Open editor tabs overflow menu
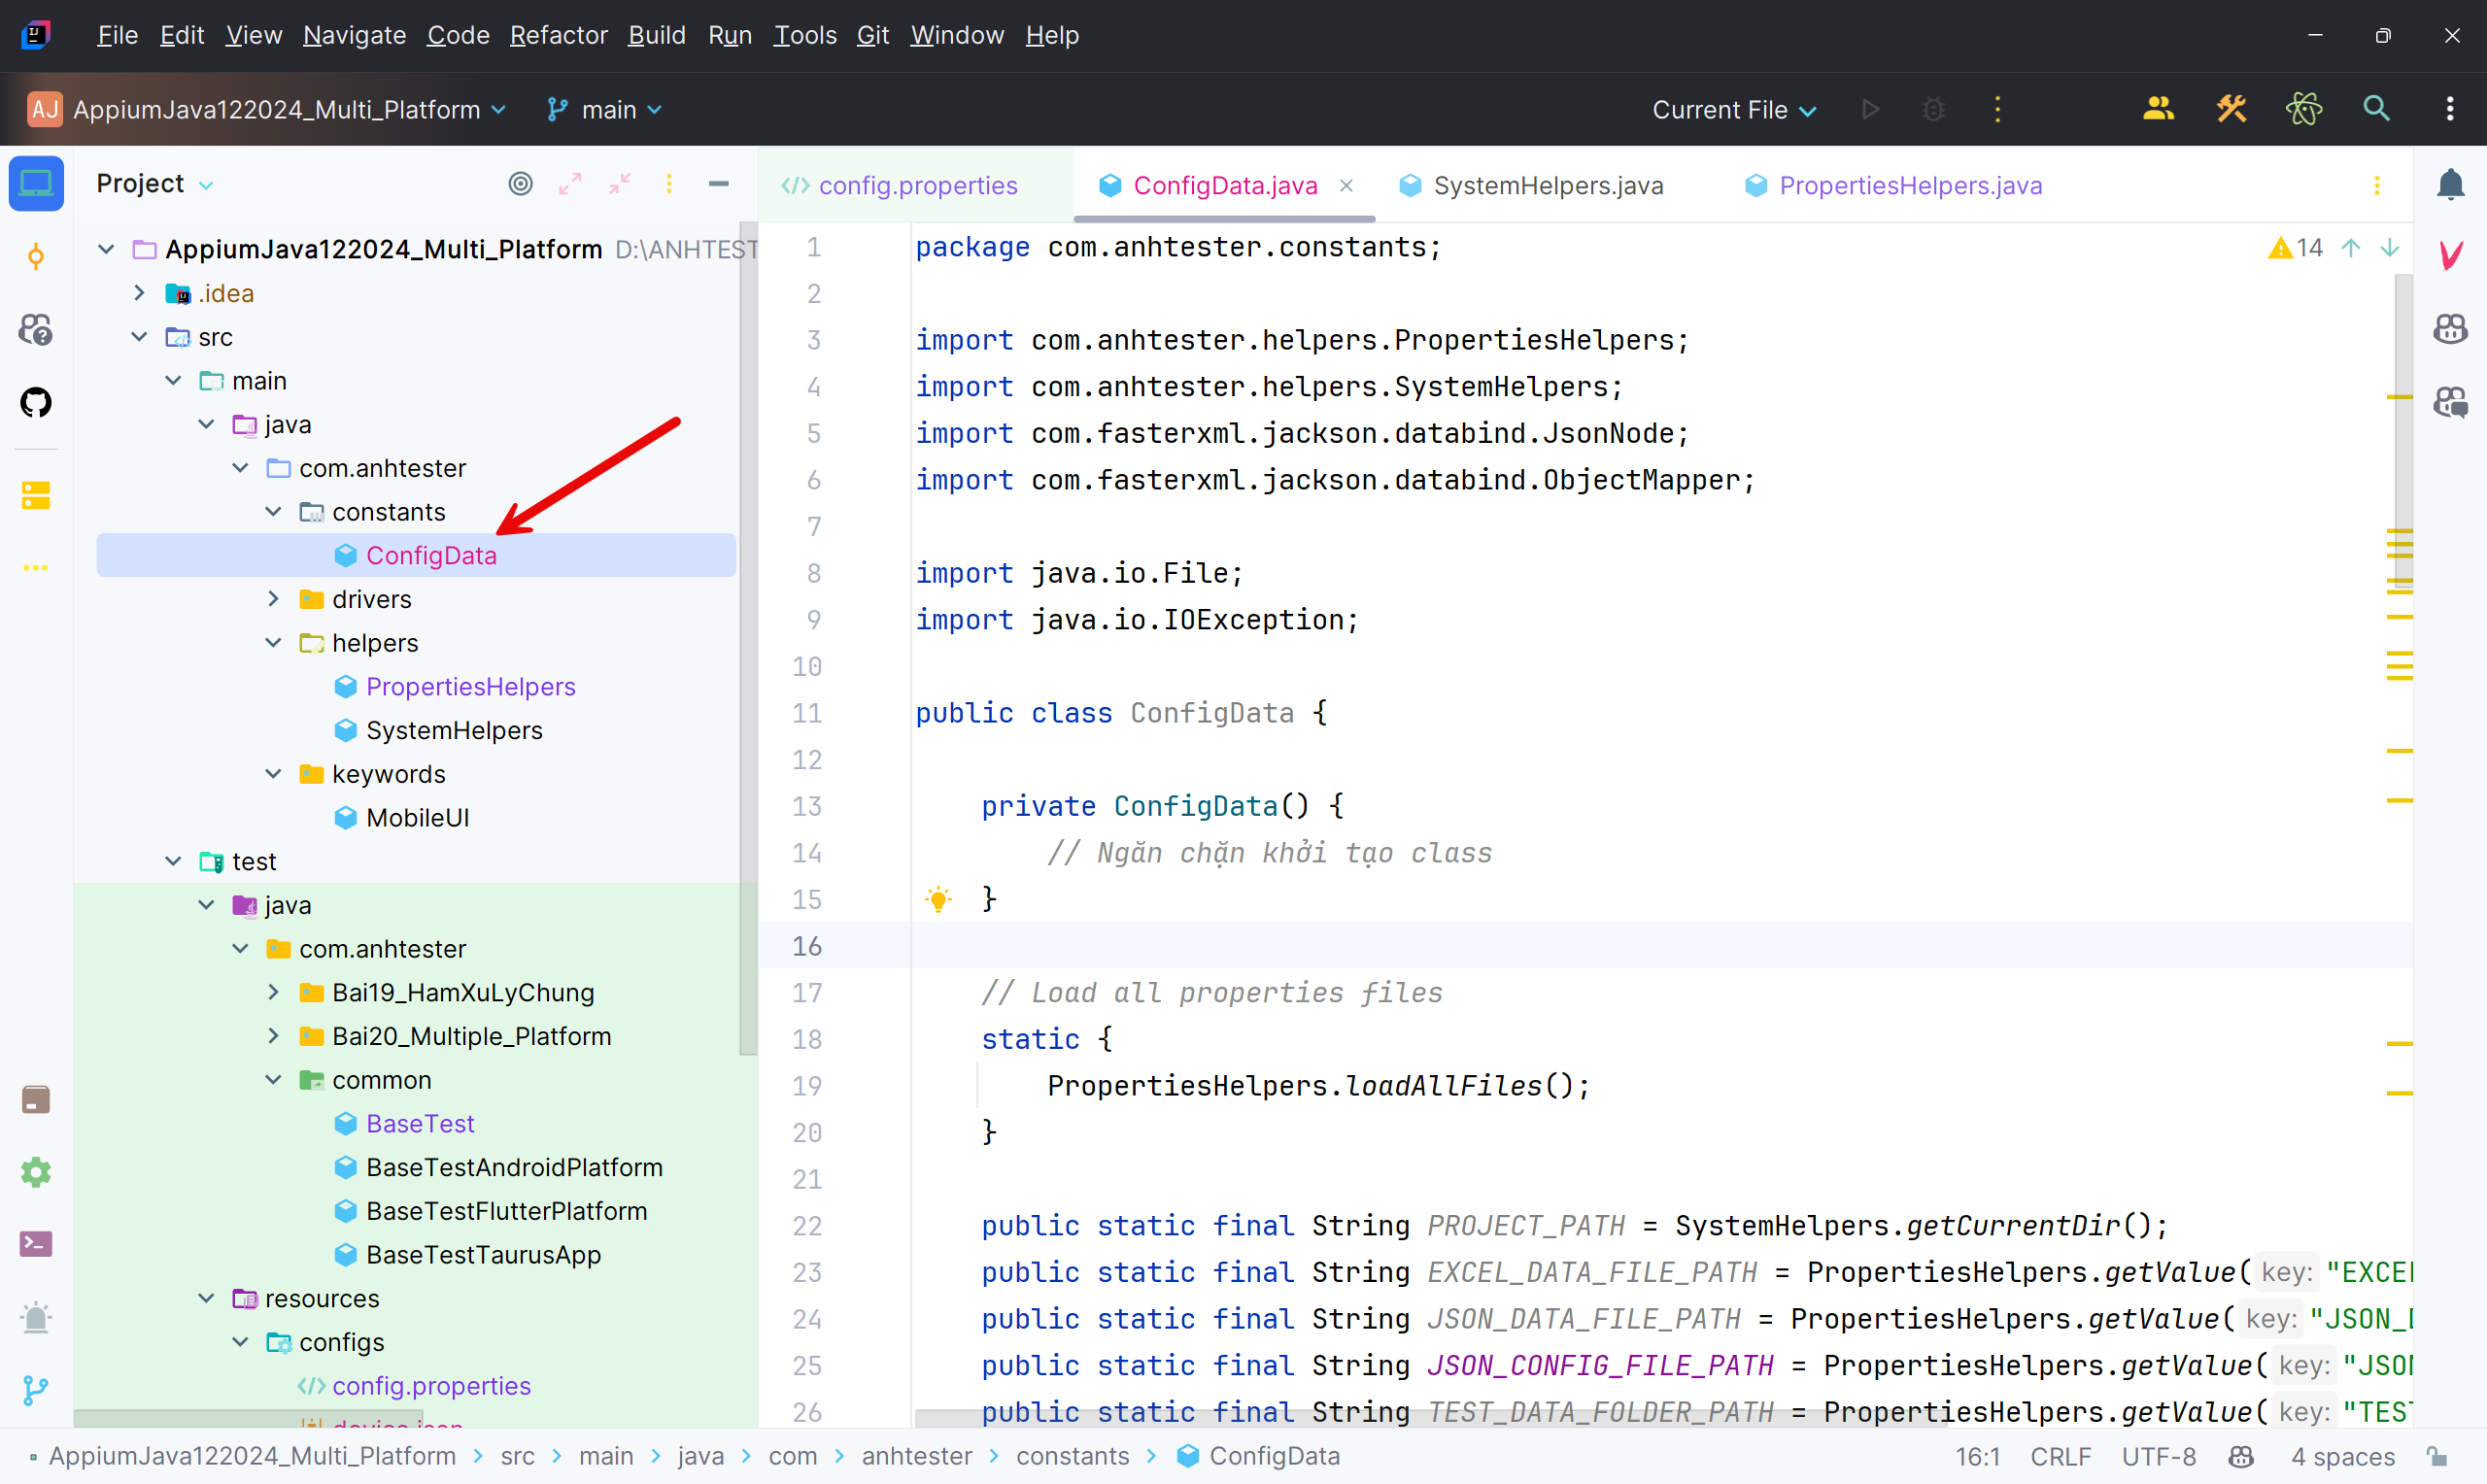This screenshot has width=2487, height=1484. click(2376, 185)
